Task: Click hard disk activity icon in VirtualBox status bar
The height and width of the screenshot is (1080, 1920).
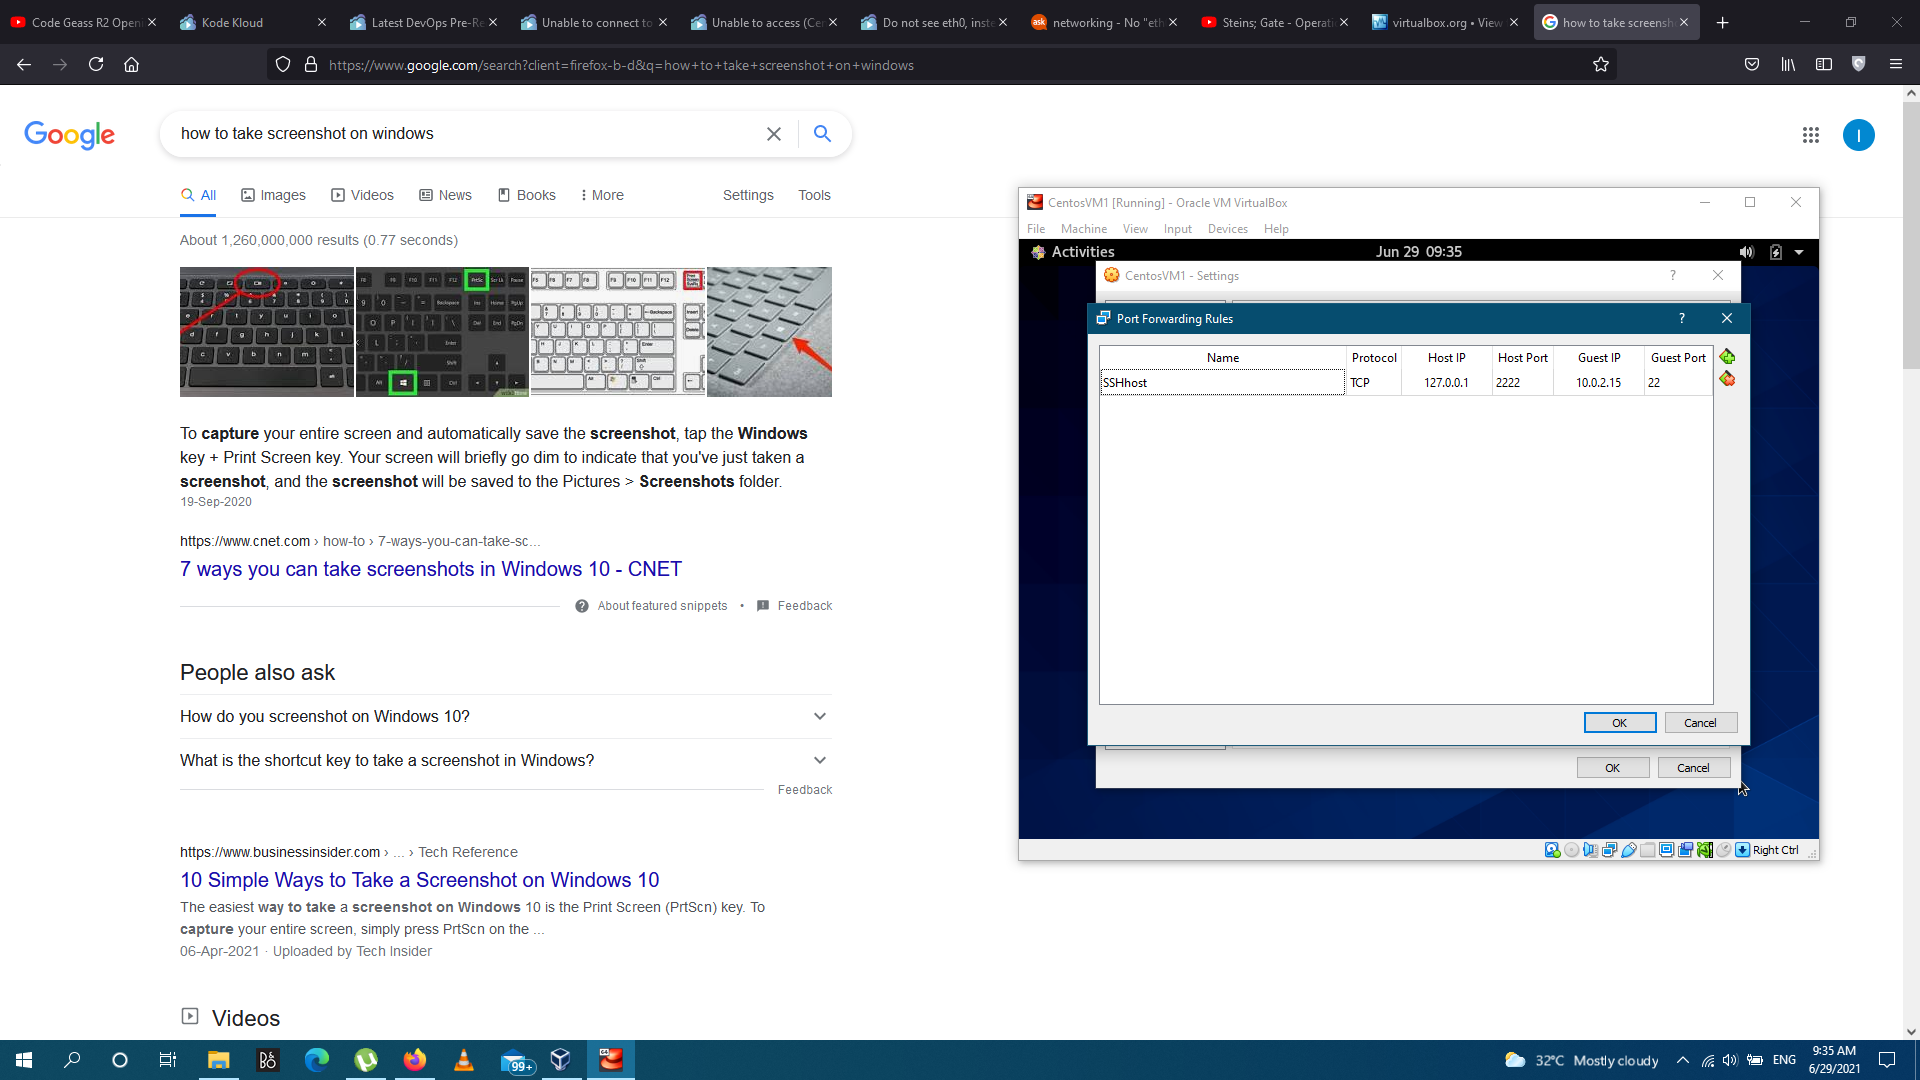Action: [1552, 850]
